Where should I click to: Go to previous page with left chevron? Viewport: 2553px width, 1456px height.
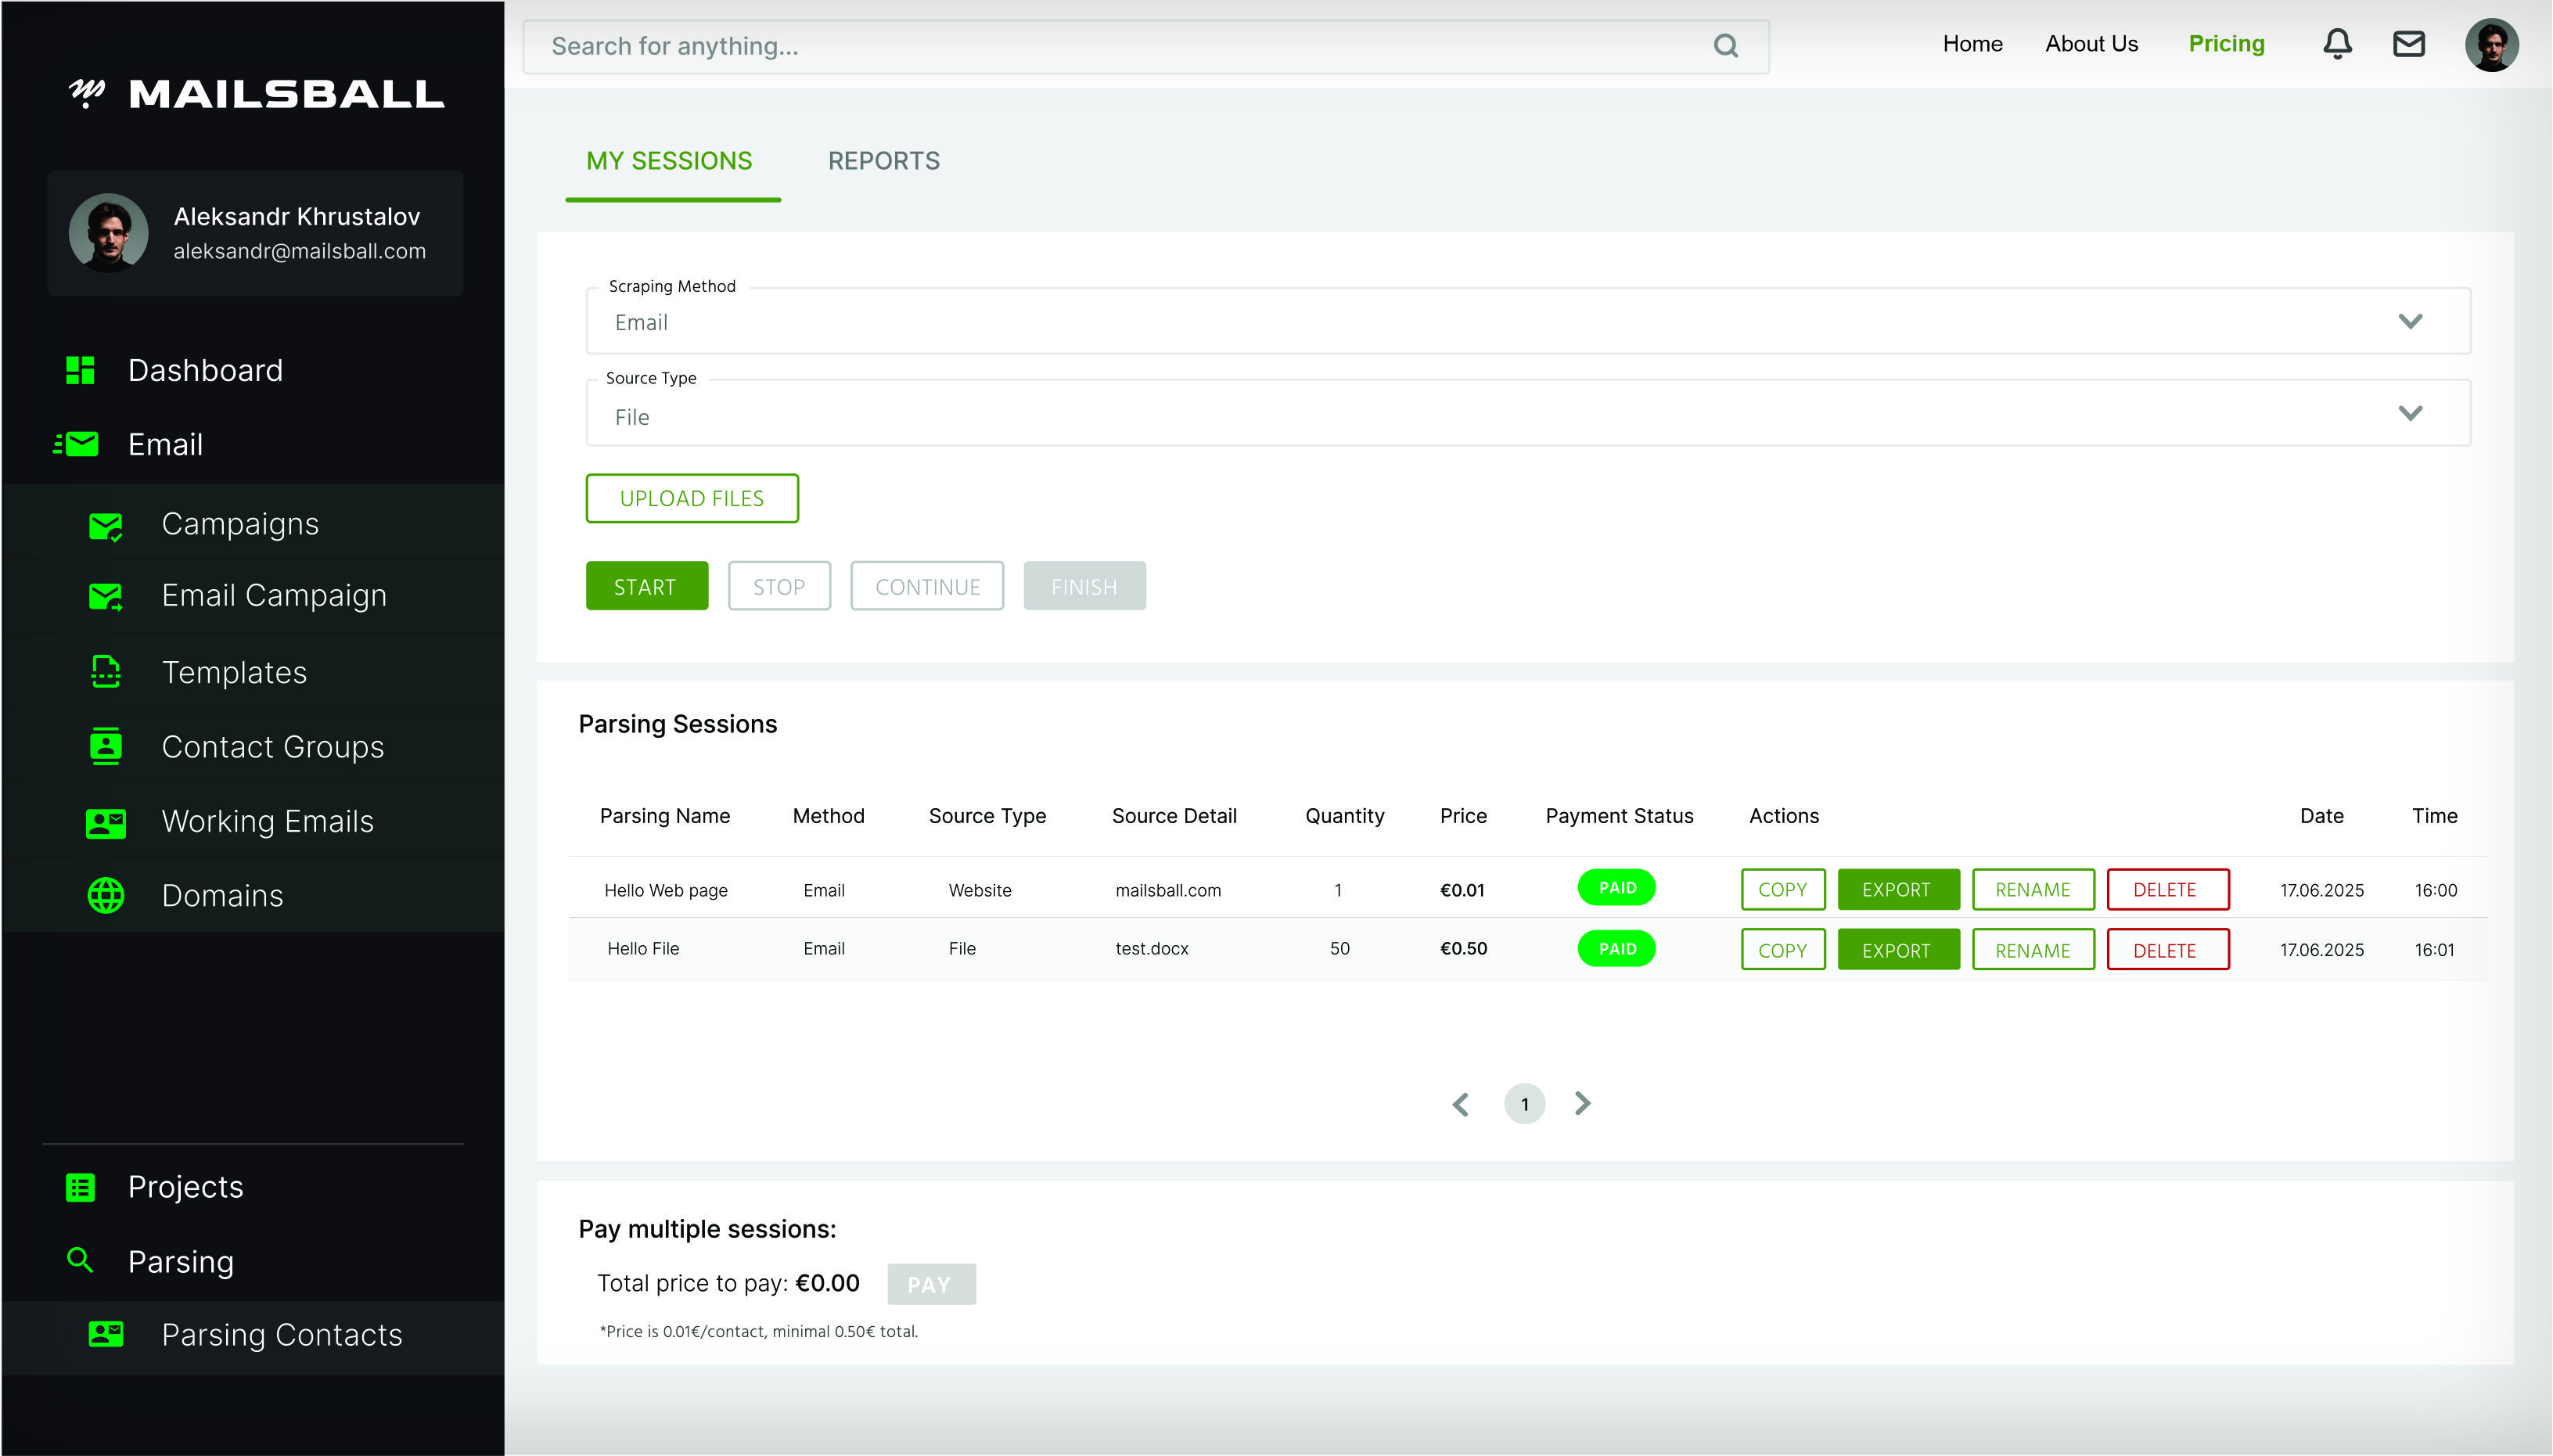tap(1460, 1104)
